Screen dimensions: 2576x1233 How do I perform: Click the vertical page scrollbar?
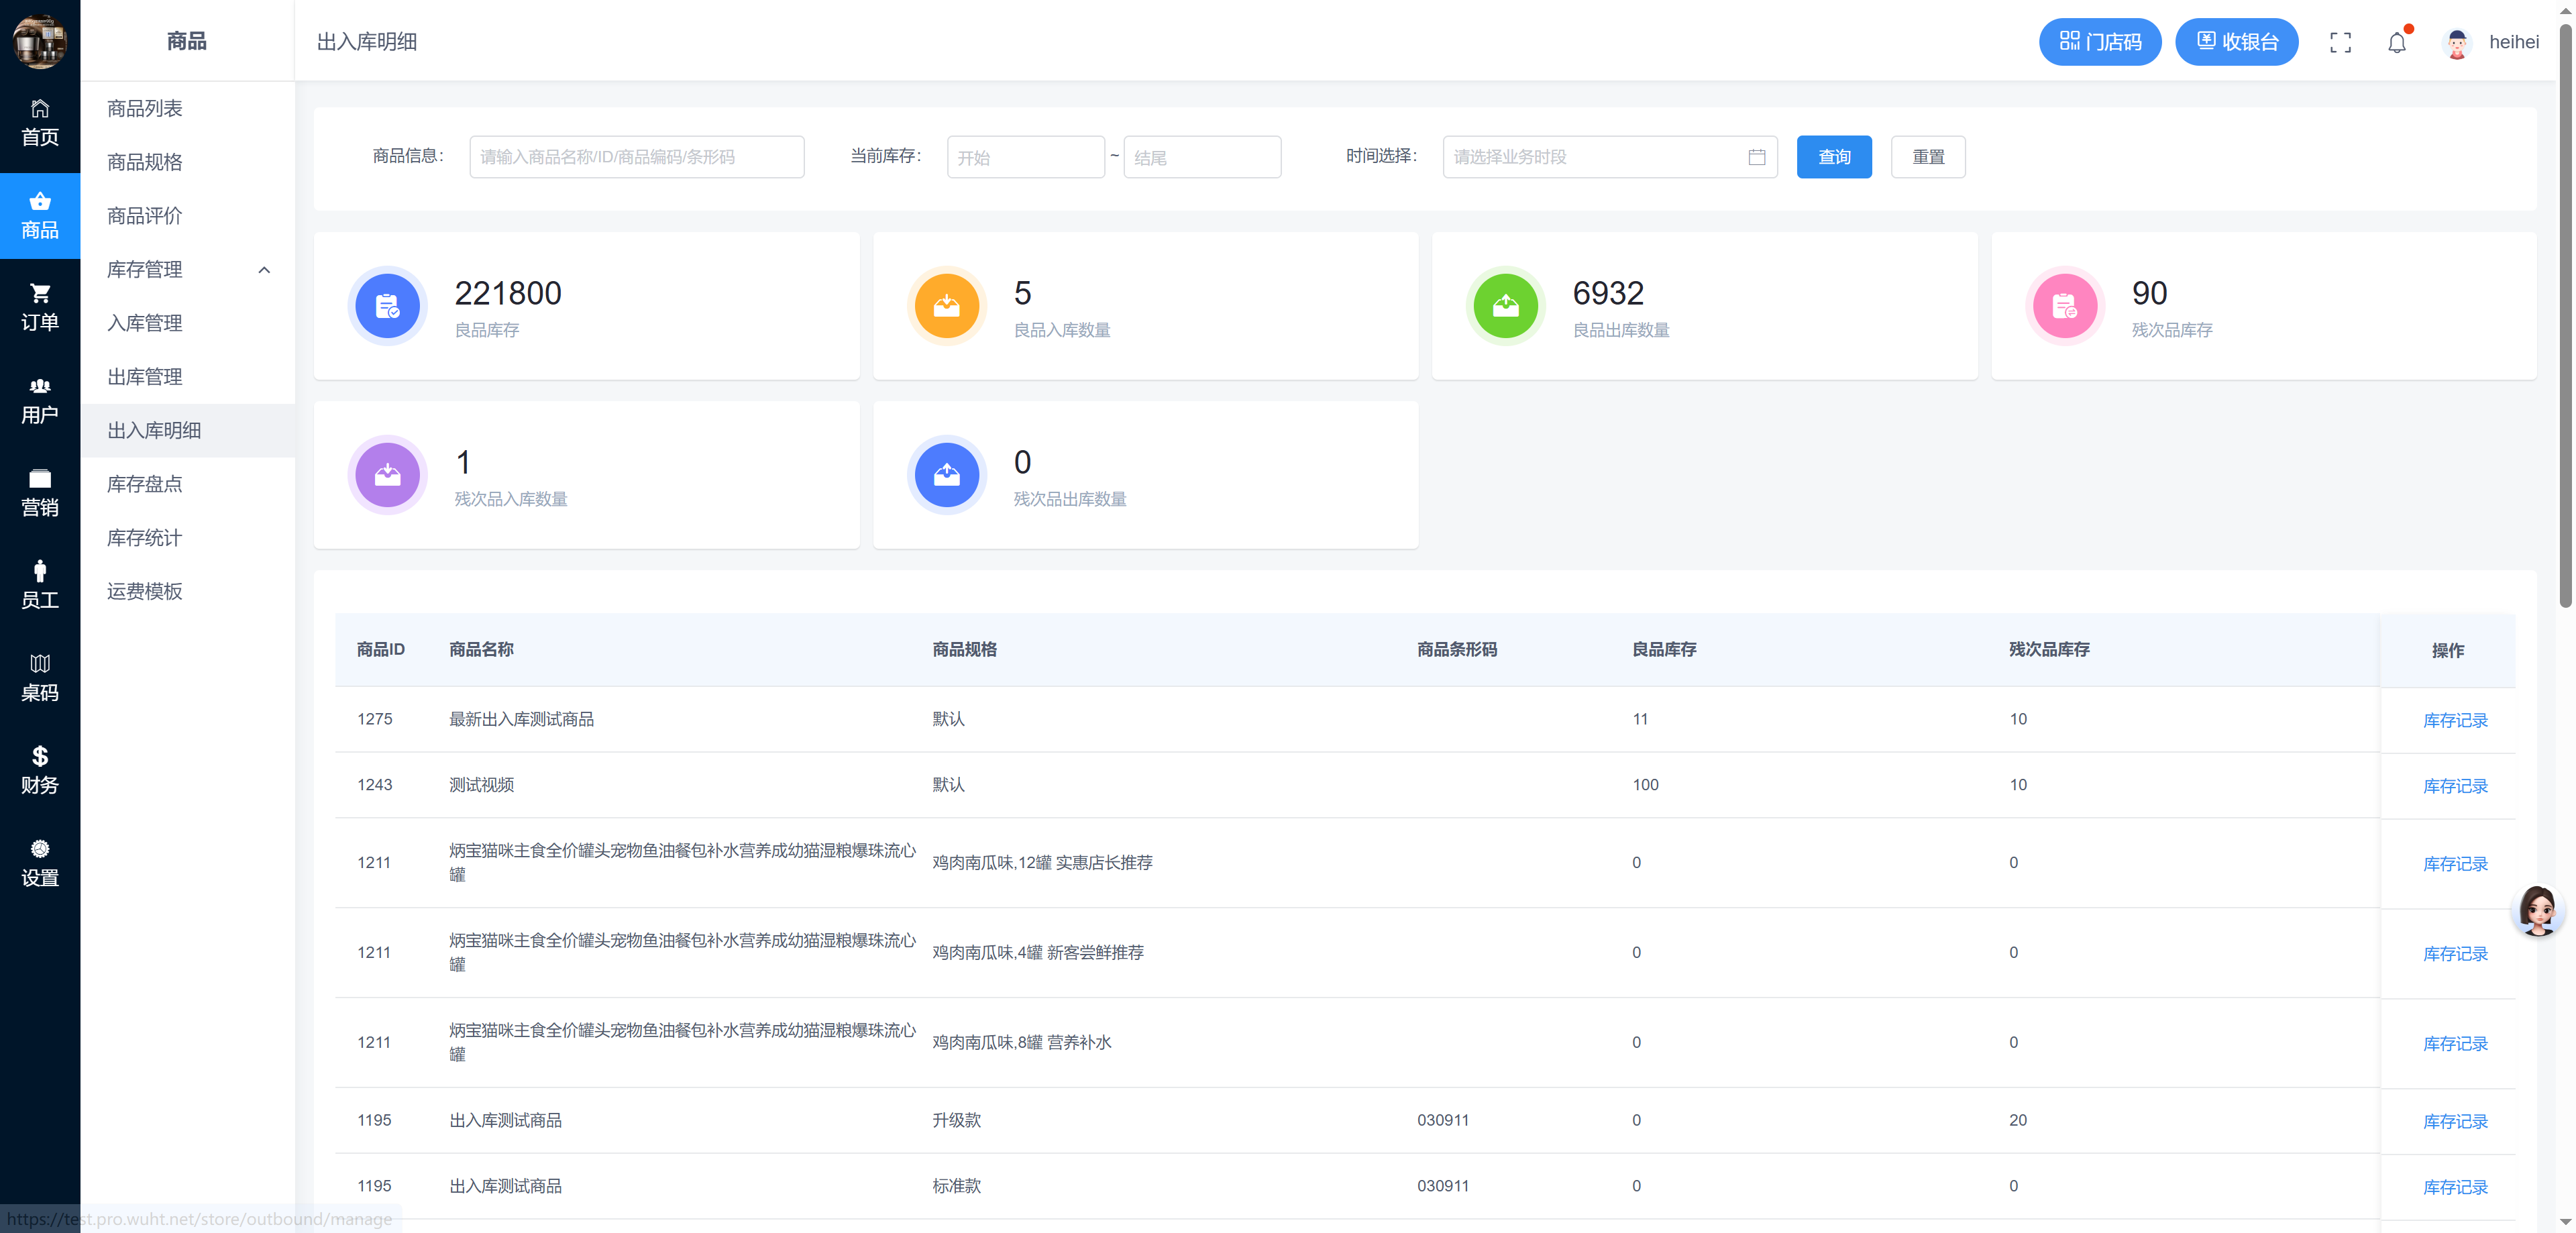(x=2565, y=320)
